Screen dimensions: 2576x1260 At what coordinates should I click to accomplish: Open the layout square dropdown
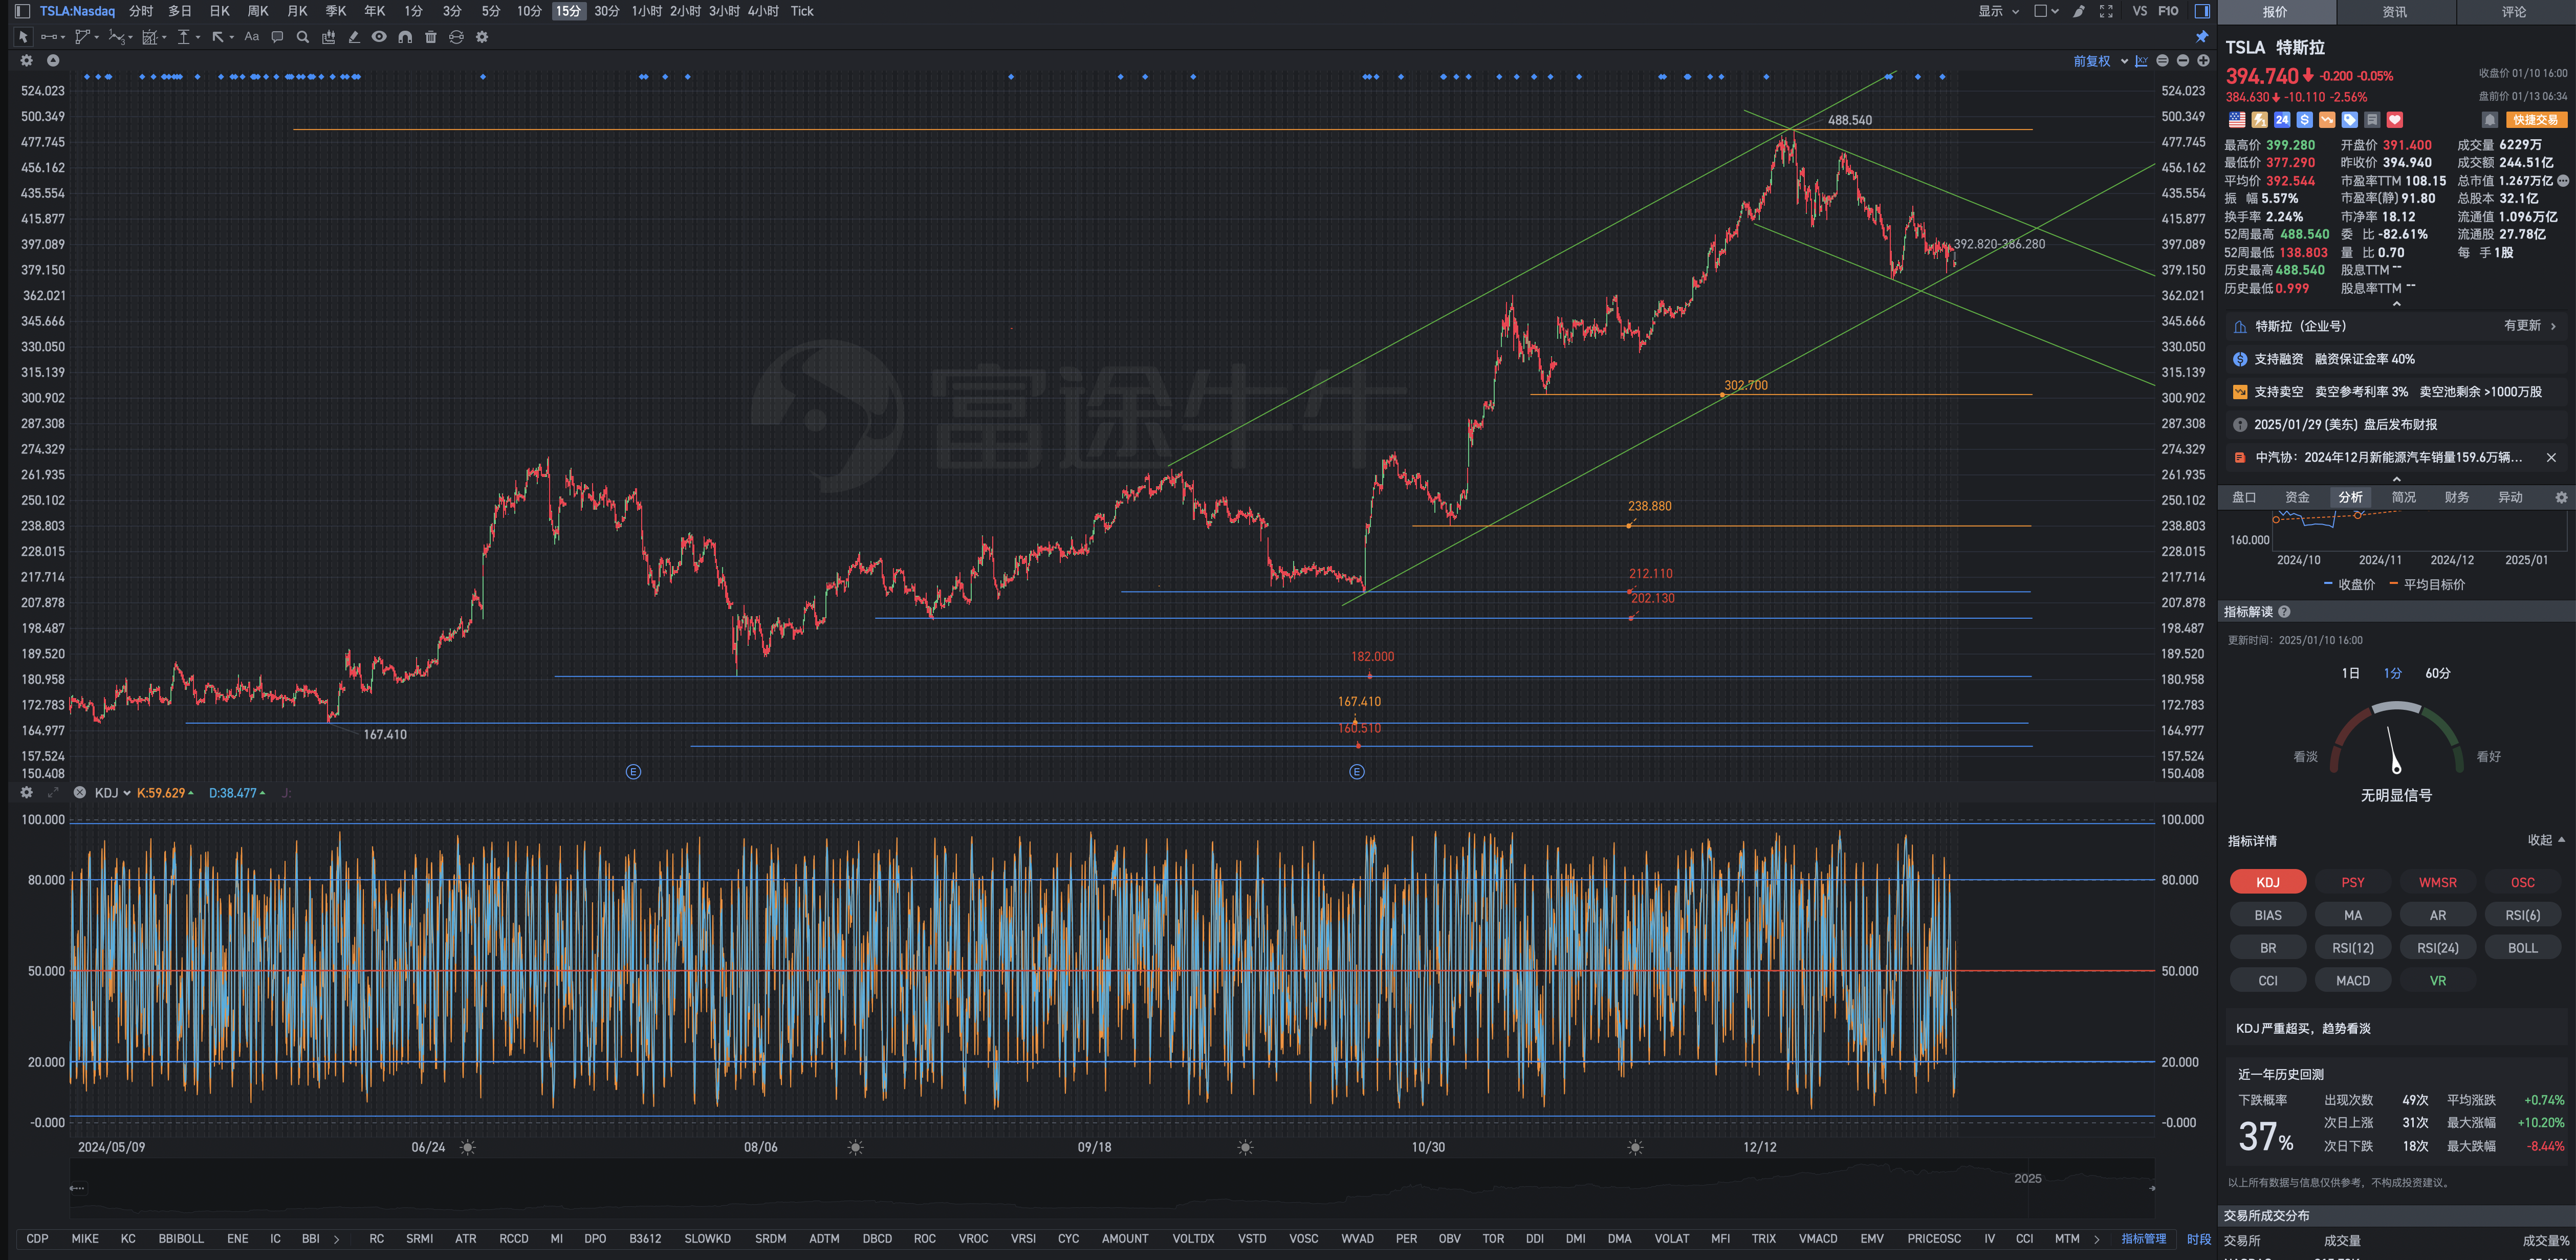click(x=2046, y=11)
